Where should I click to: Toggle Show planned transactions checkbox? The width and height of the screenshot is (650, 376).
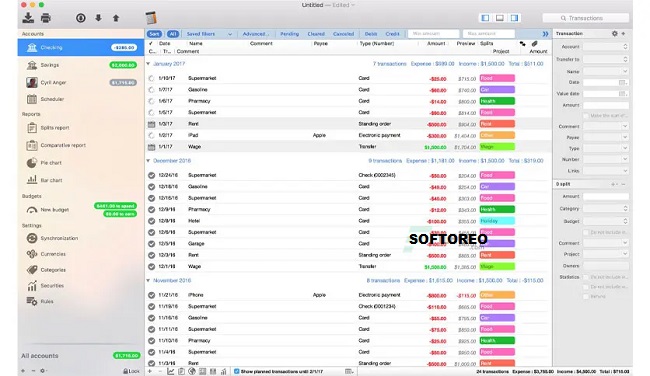(236, 371)
